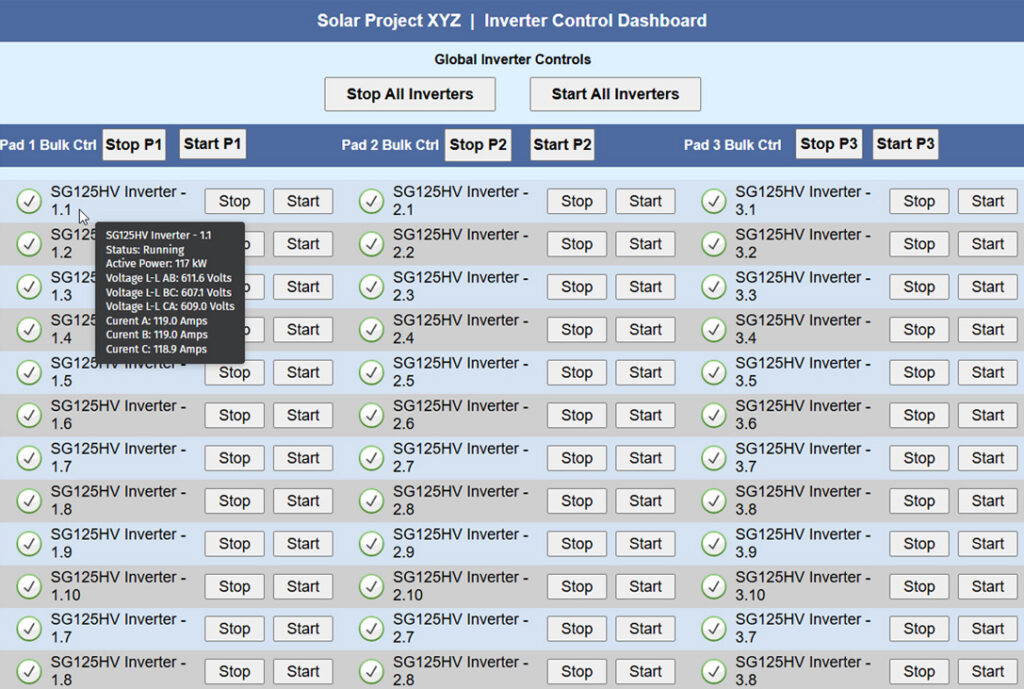Viewport: 1024px width, 689px height.
Task: Click the status checkmark icon for Inverter 1.3
Action: click(x=29, y=287)
